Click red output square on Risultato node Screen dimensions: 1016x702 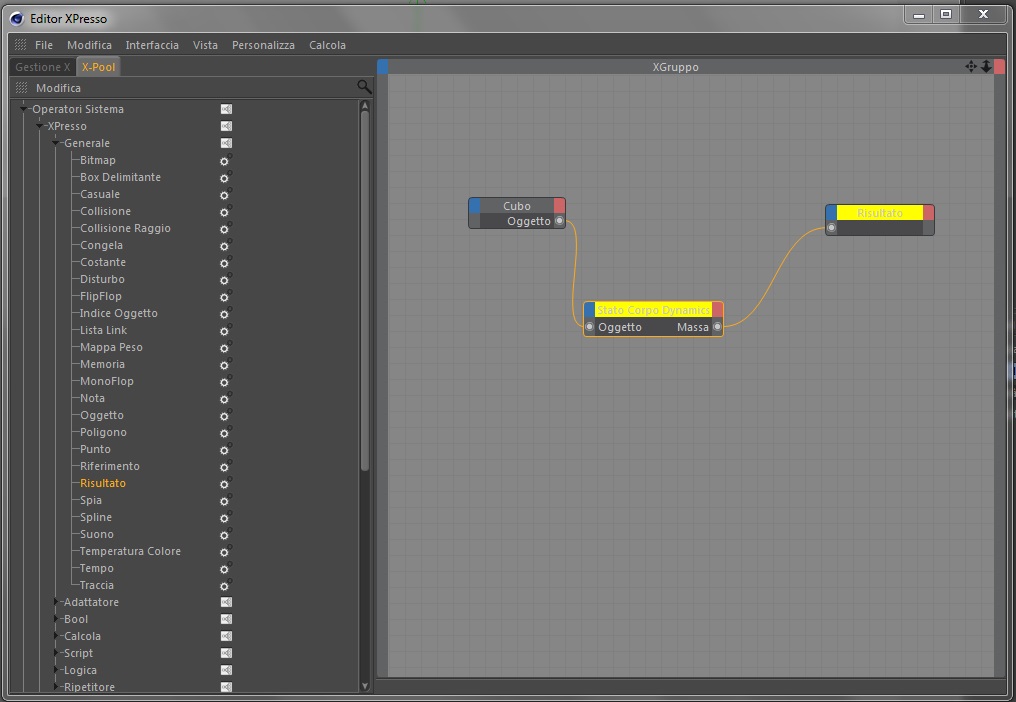tap(929, 213)
